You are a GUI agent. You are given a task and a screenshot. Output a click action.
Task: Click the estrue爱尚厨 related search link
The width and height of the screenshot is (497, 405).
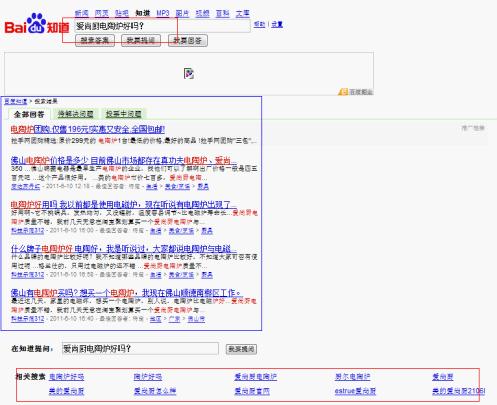[x=355, y=391]
